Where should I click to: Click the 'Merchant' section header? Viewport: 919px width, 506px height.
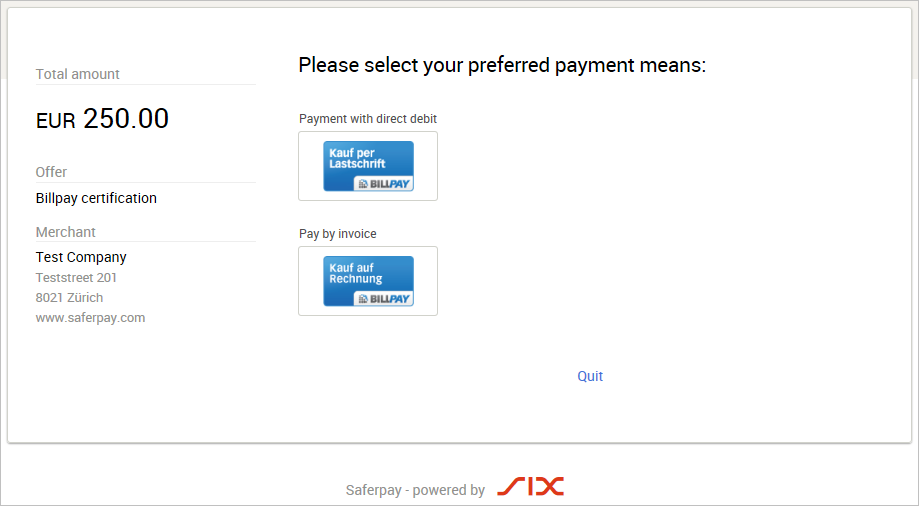66,232
